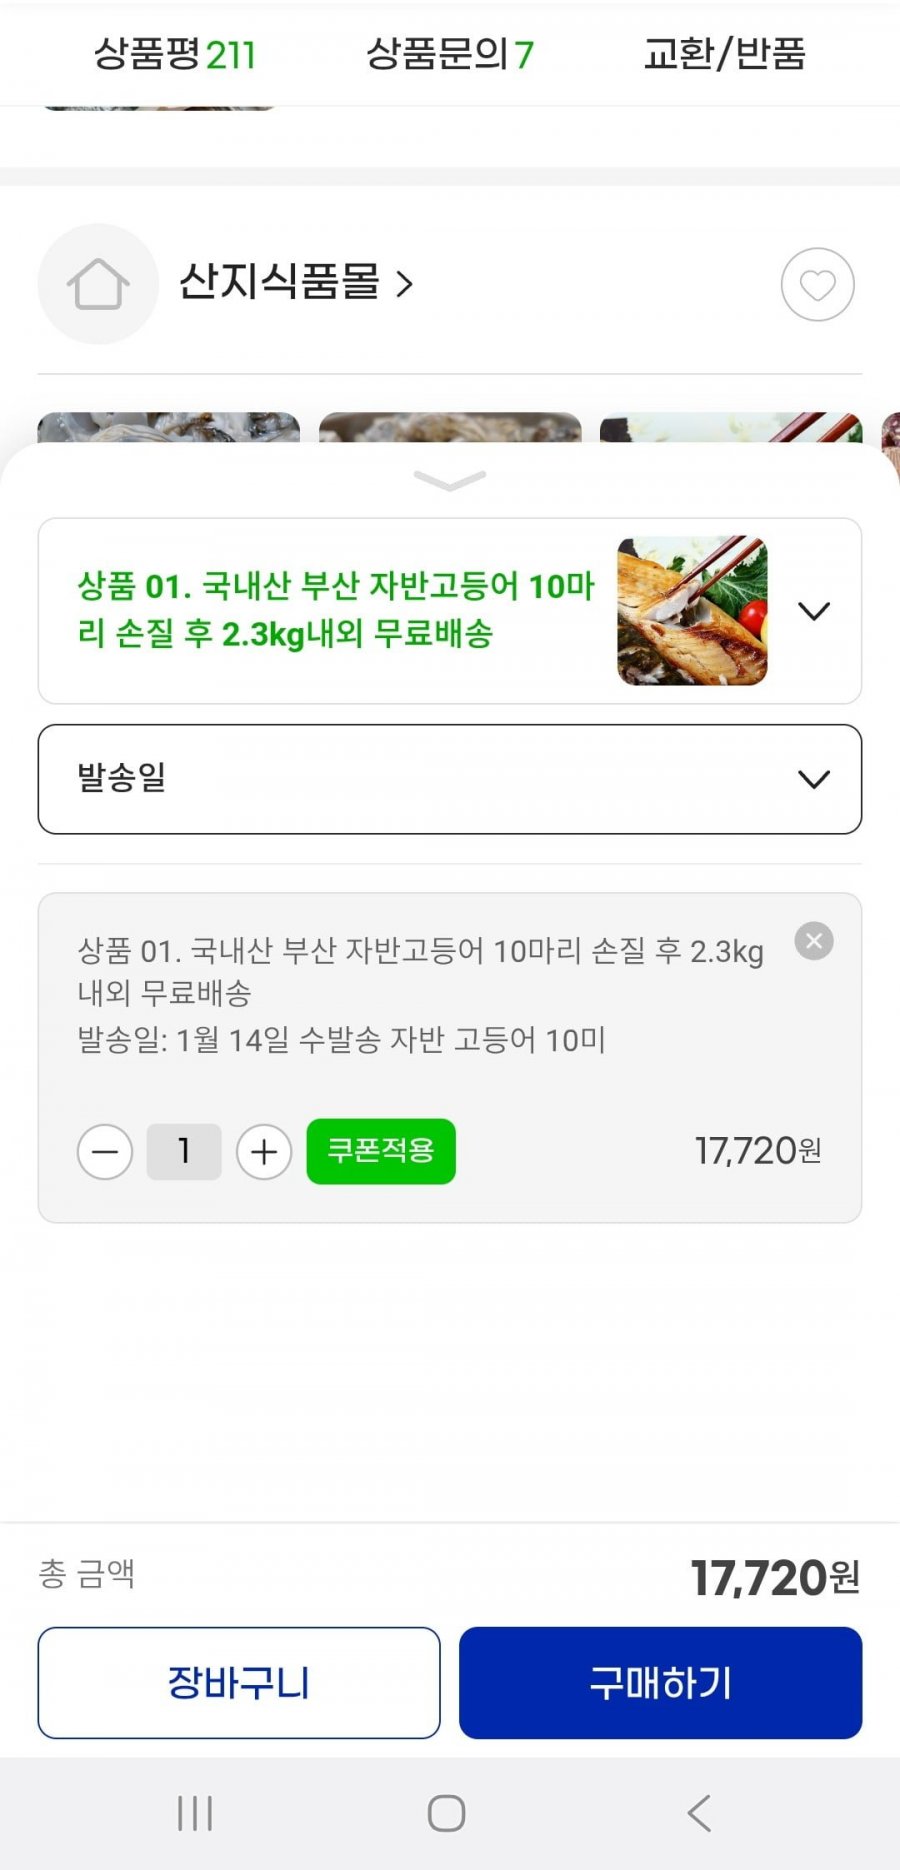Add the item with the 장바구니 button

click(x=239, y=1683)
